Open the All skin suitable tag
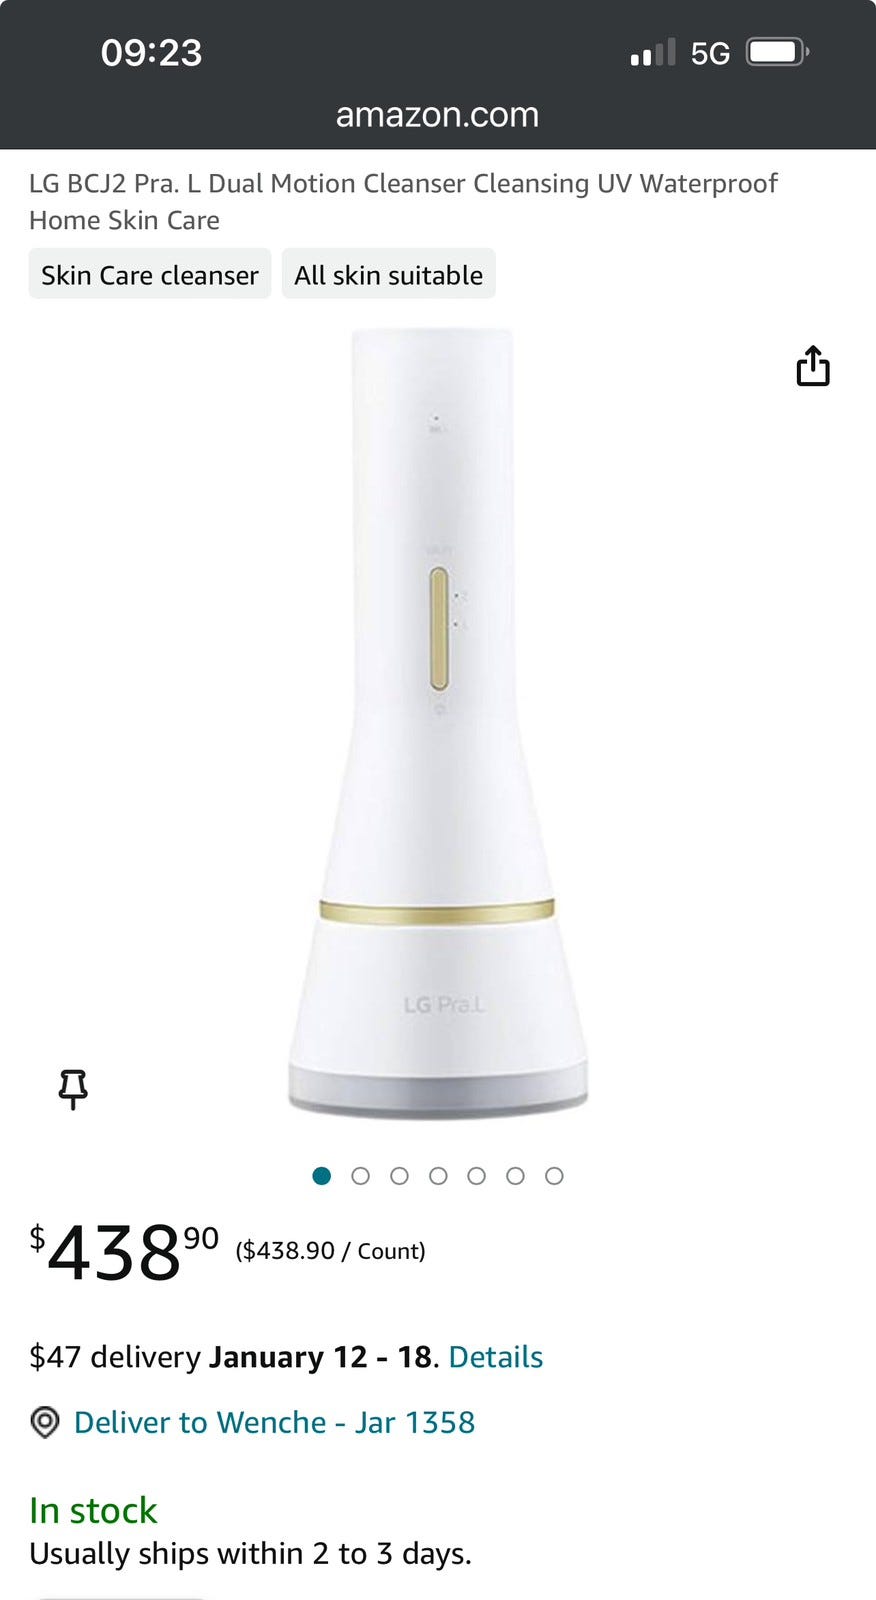 (388, 274)
